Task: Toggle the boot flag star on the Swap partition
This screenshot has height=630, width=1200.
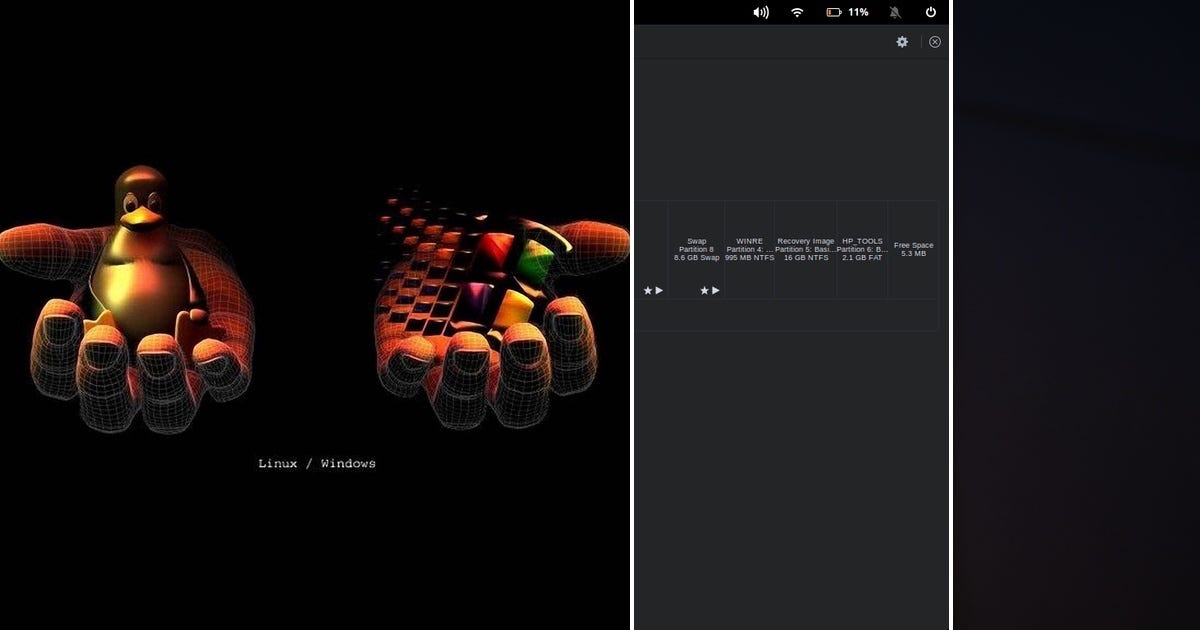Action: point(704,291)
